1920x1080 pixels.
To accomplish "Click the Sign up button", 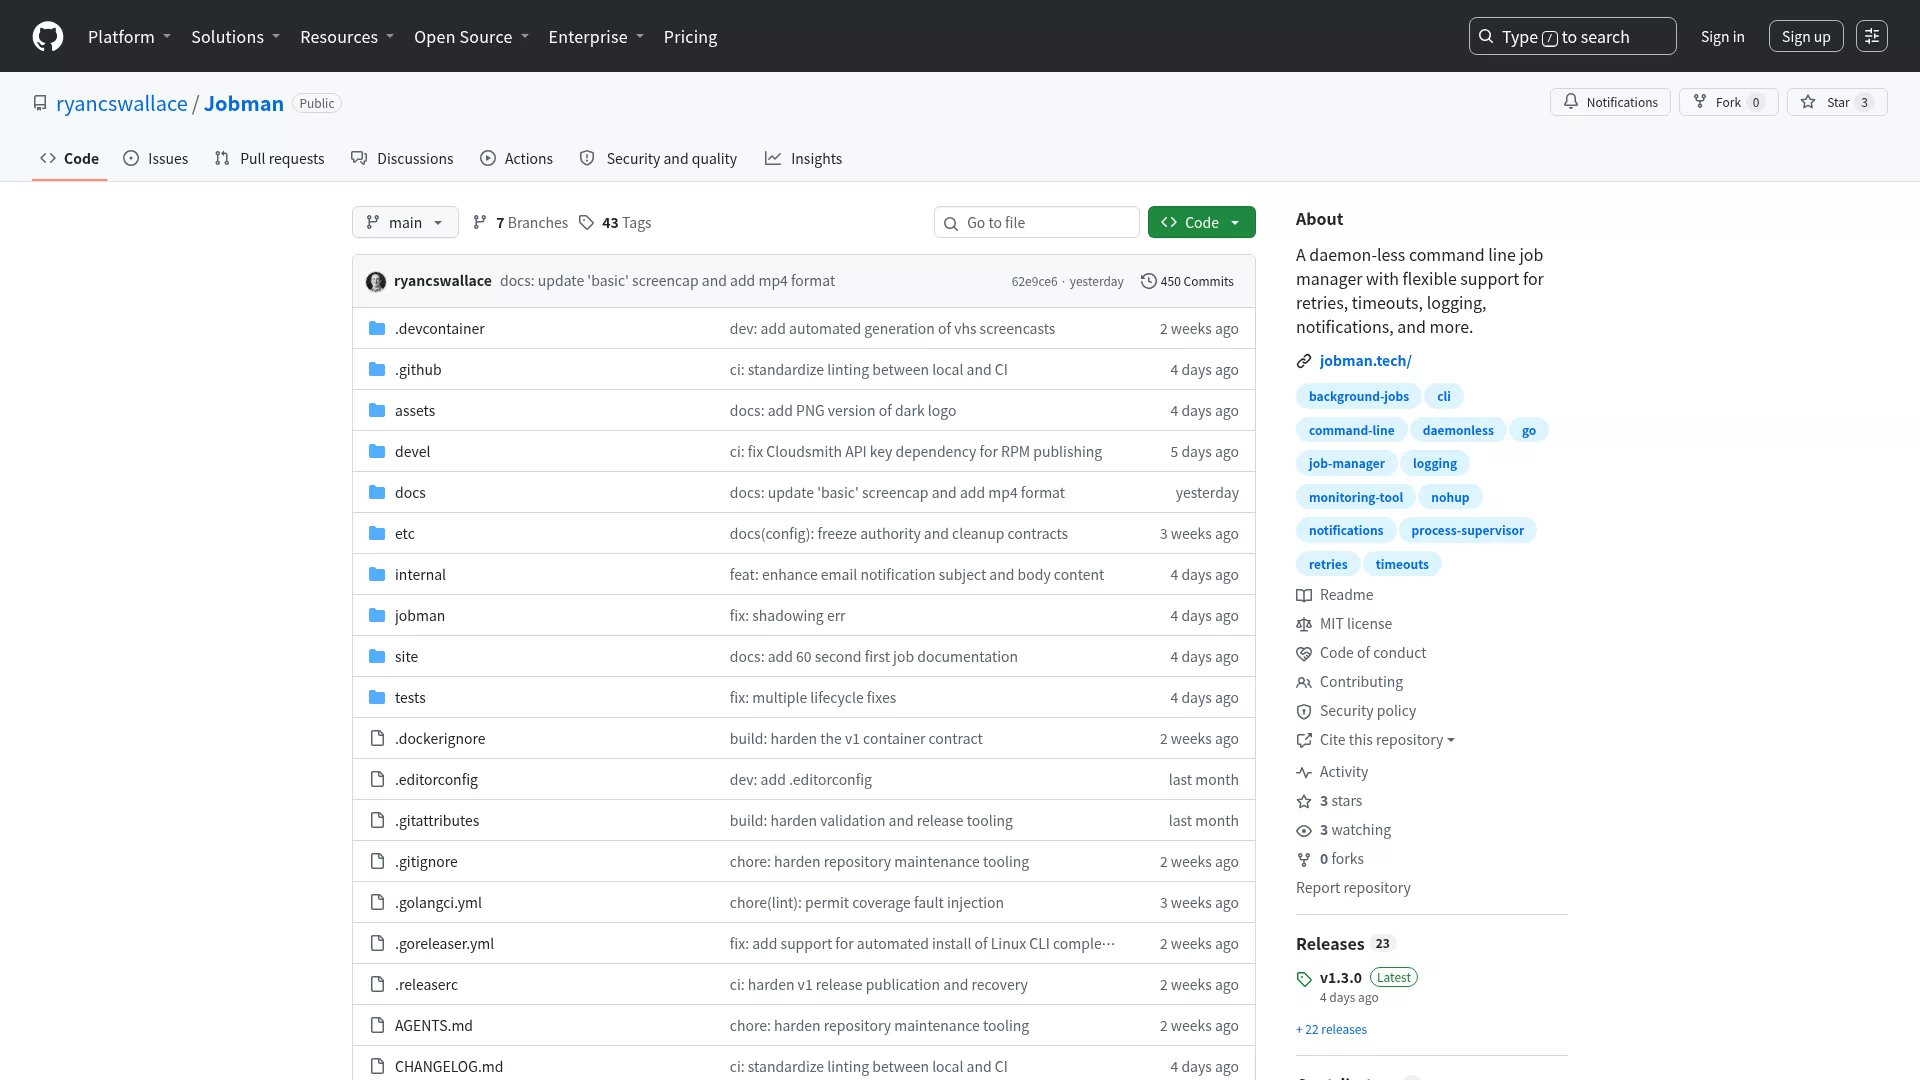I will [x=1806, y=37].
